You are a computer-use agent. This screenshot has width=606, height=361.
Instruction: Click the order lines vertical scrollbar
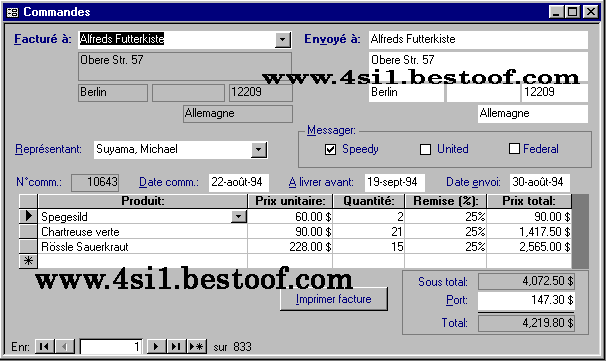click(580, 231)
